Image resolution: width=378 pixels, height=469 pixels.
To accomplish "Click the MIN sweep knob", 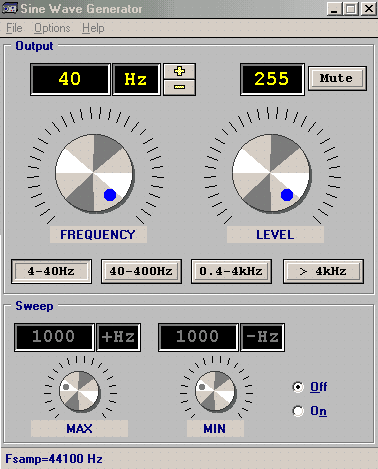I will tap(215, 391).
